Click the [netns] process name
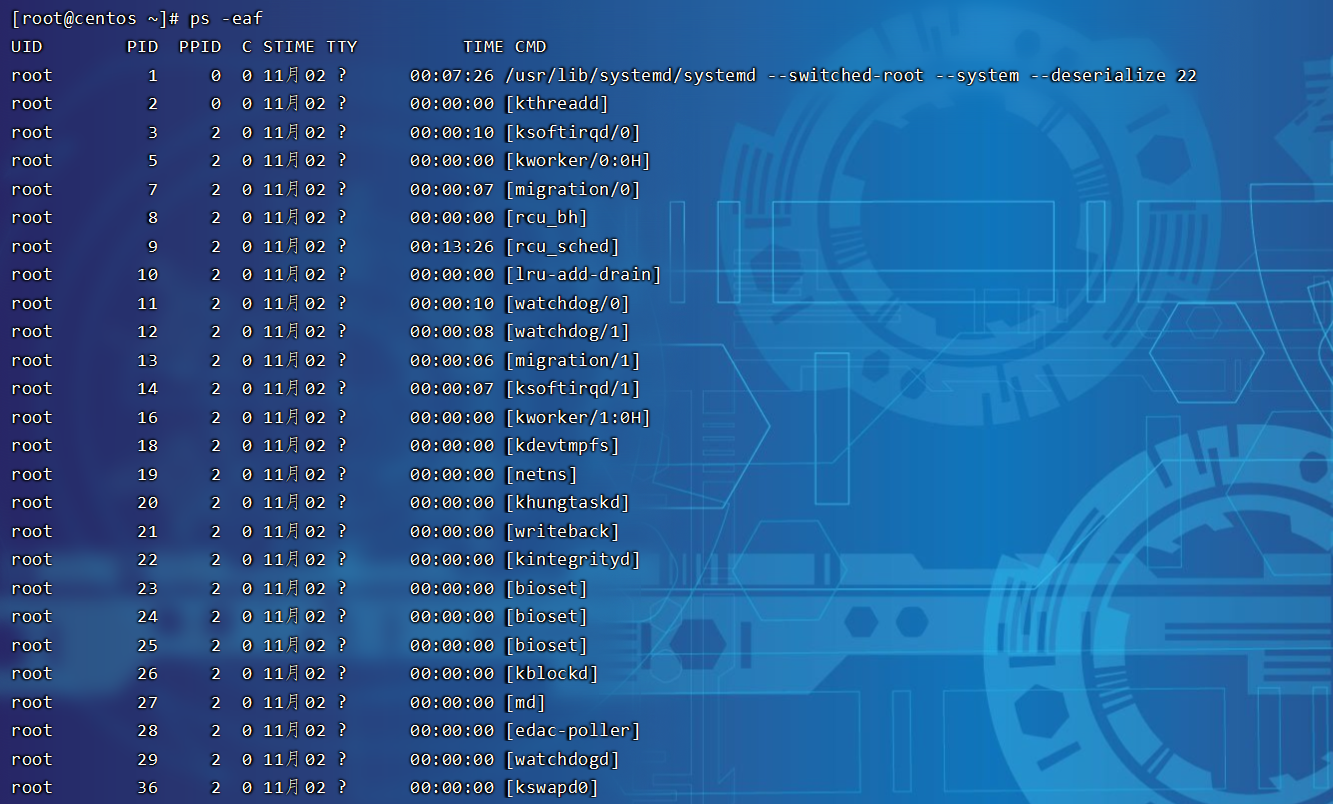Image resolution: width=1333 pixels, height=804 pixels. click(x=542, y=474)
